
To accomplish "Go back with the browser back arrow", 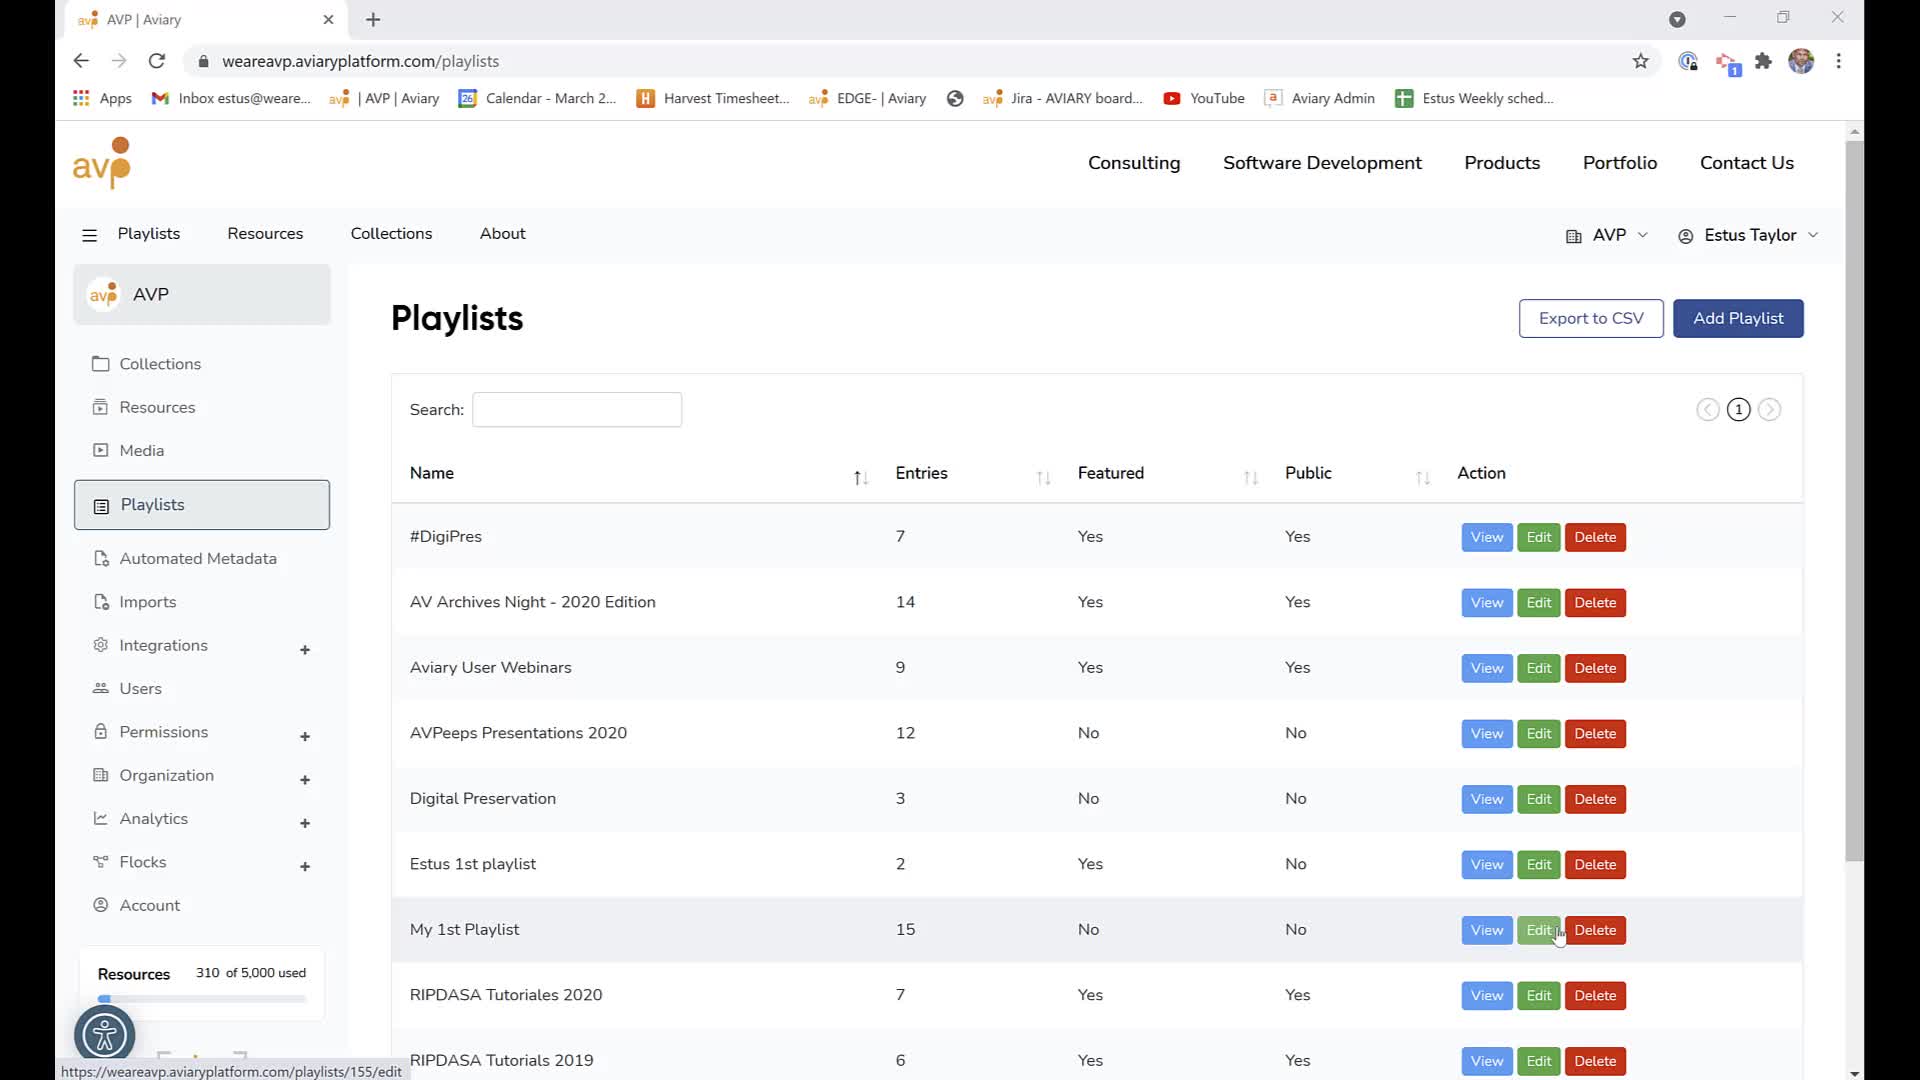I will pyautogui.click(x=81, y=61).
